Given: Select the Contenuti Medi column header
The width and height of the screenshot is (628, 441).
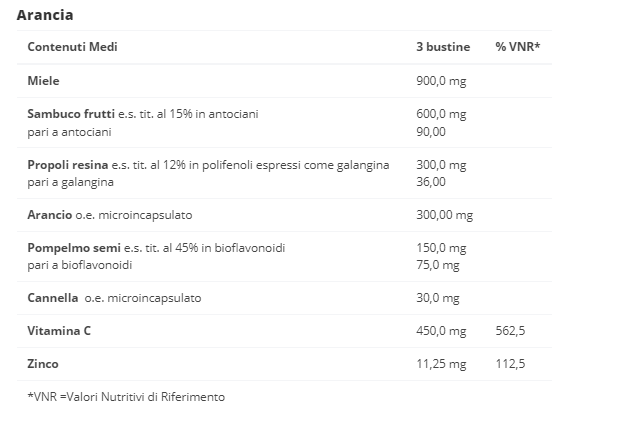Looking at the screenshot, I should [72, 47].
